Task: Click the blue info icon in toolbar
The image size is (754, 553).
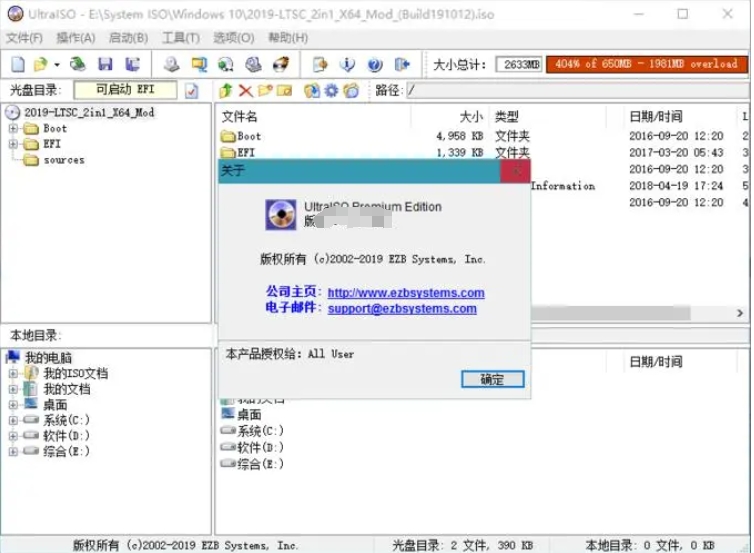Action: point(347,64)
